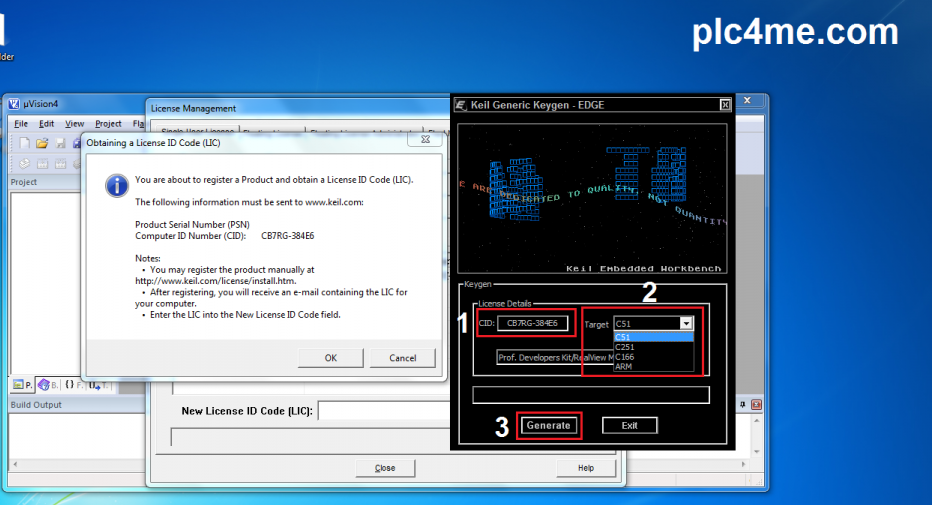The height and width of the screenshot is (505, 932).
Task: Click the New file icon in µVision toolbar
Action: 23,143
